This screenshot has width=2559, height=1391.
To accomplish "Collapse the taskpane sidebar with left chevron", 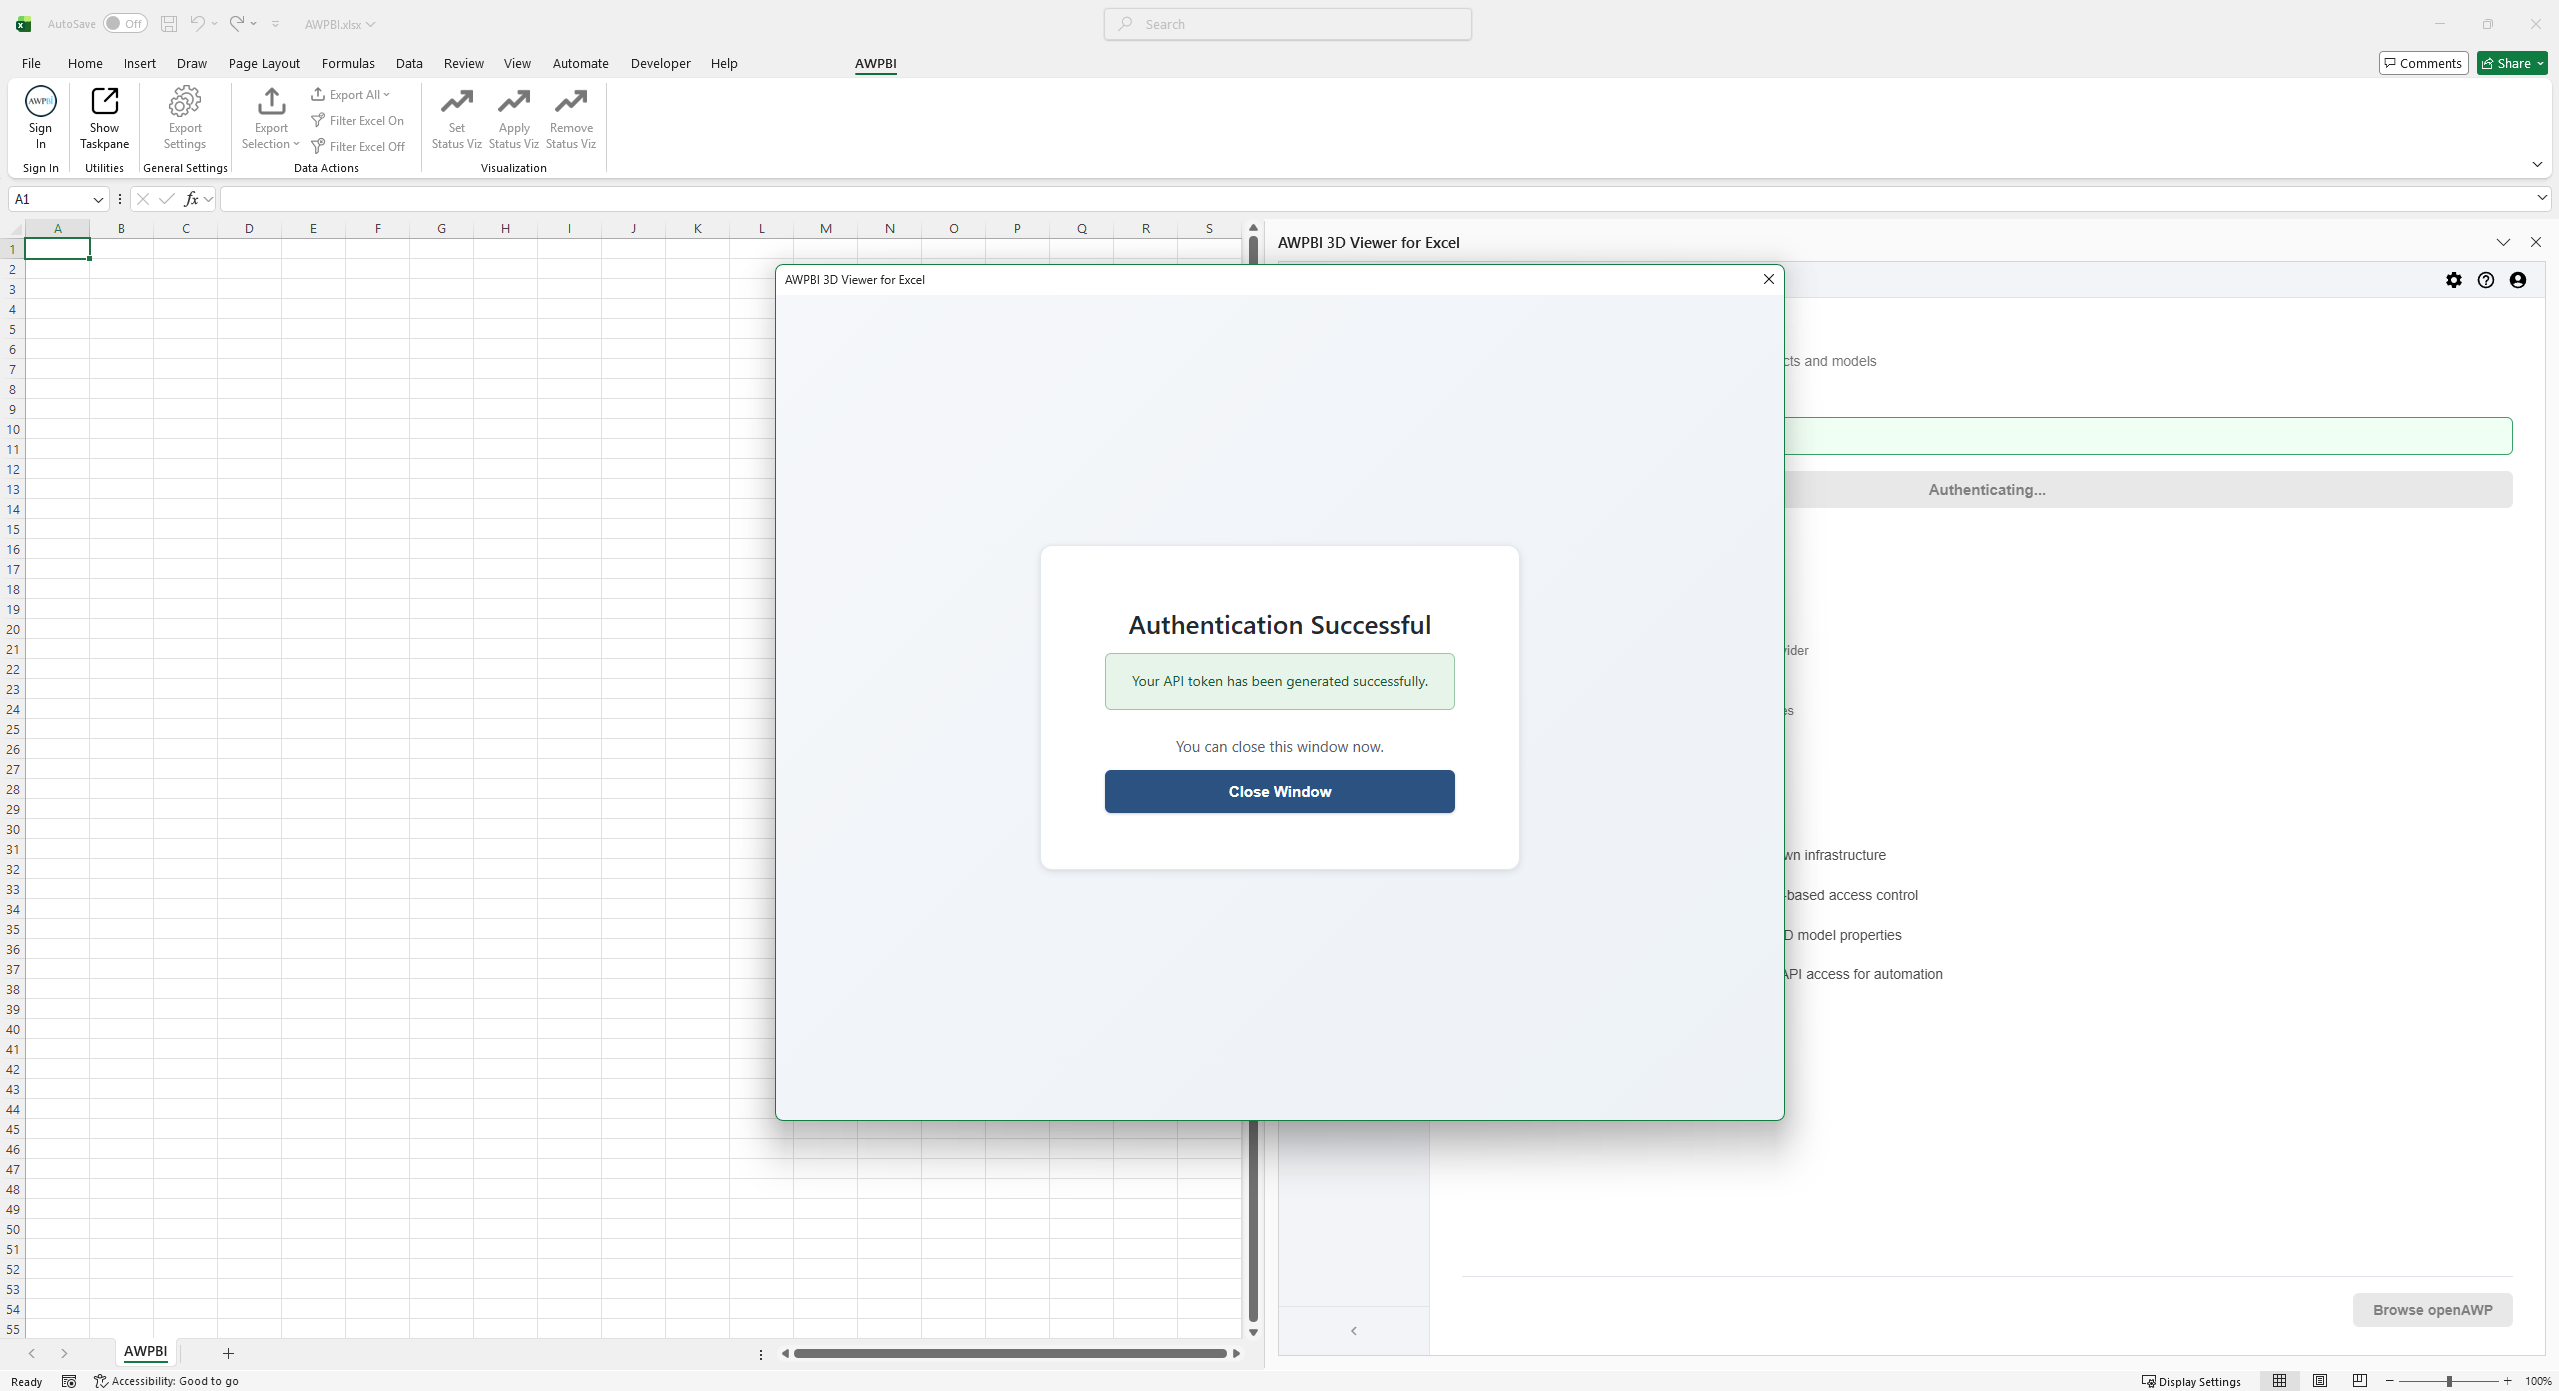I will 1354,1330.
